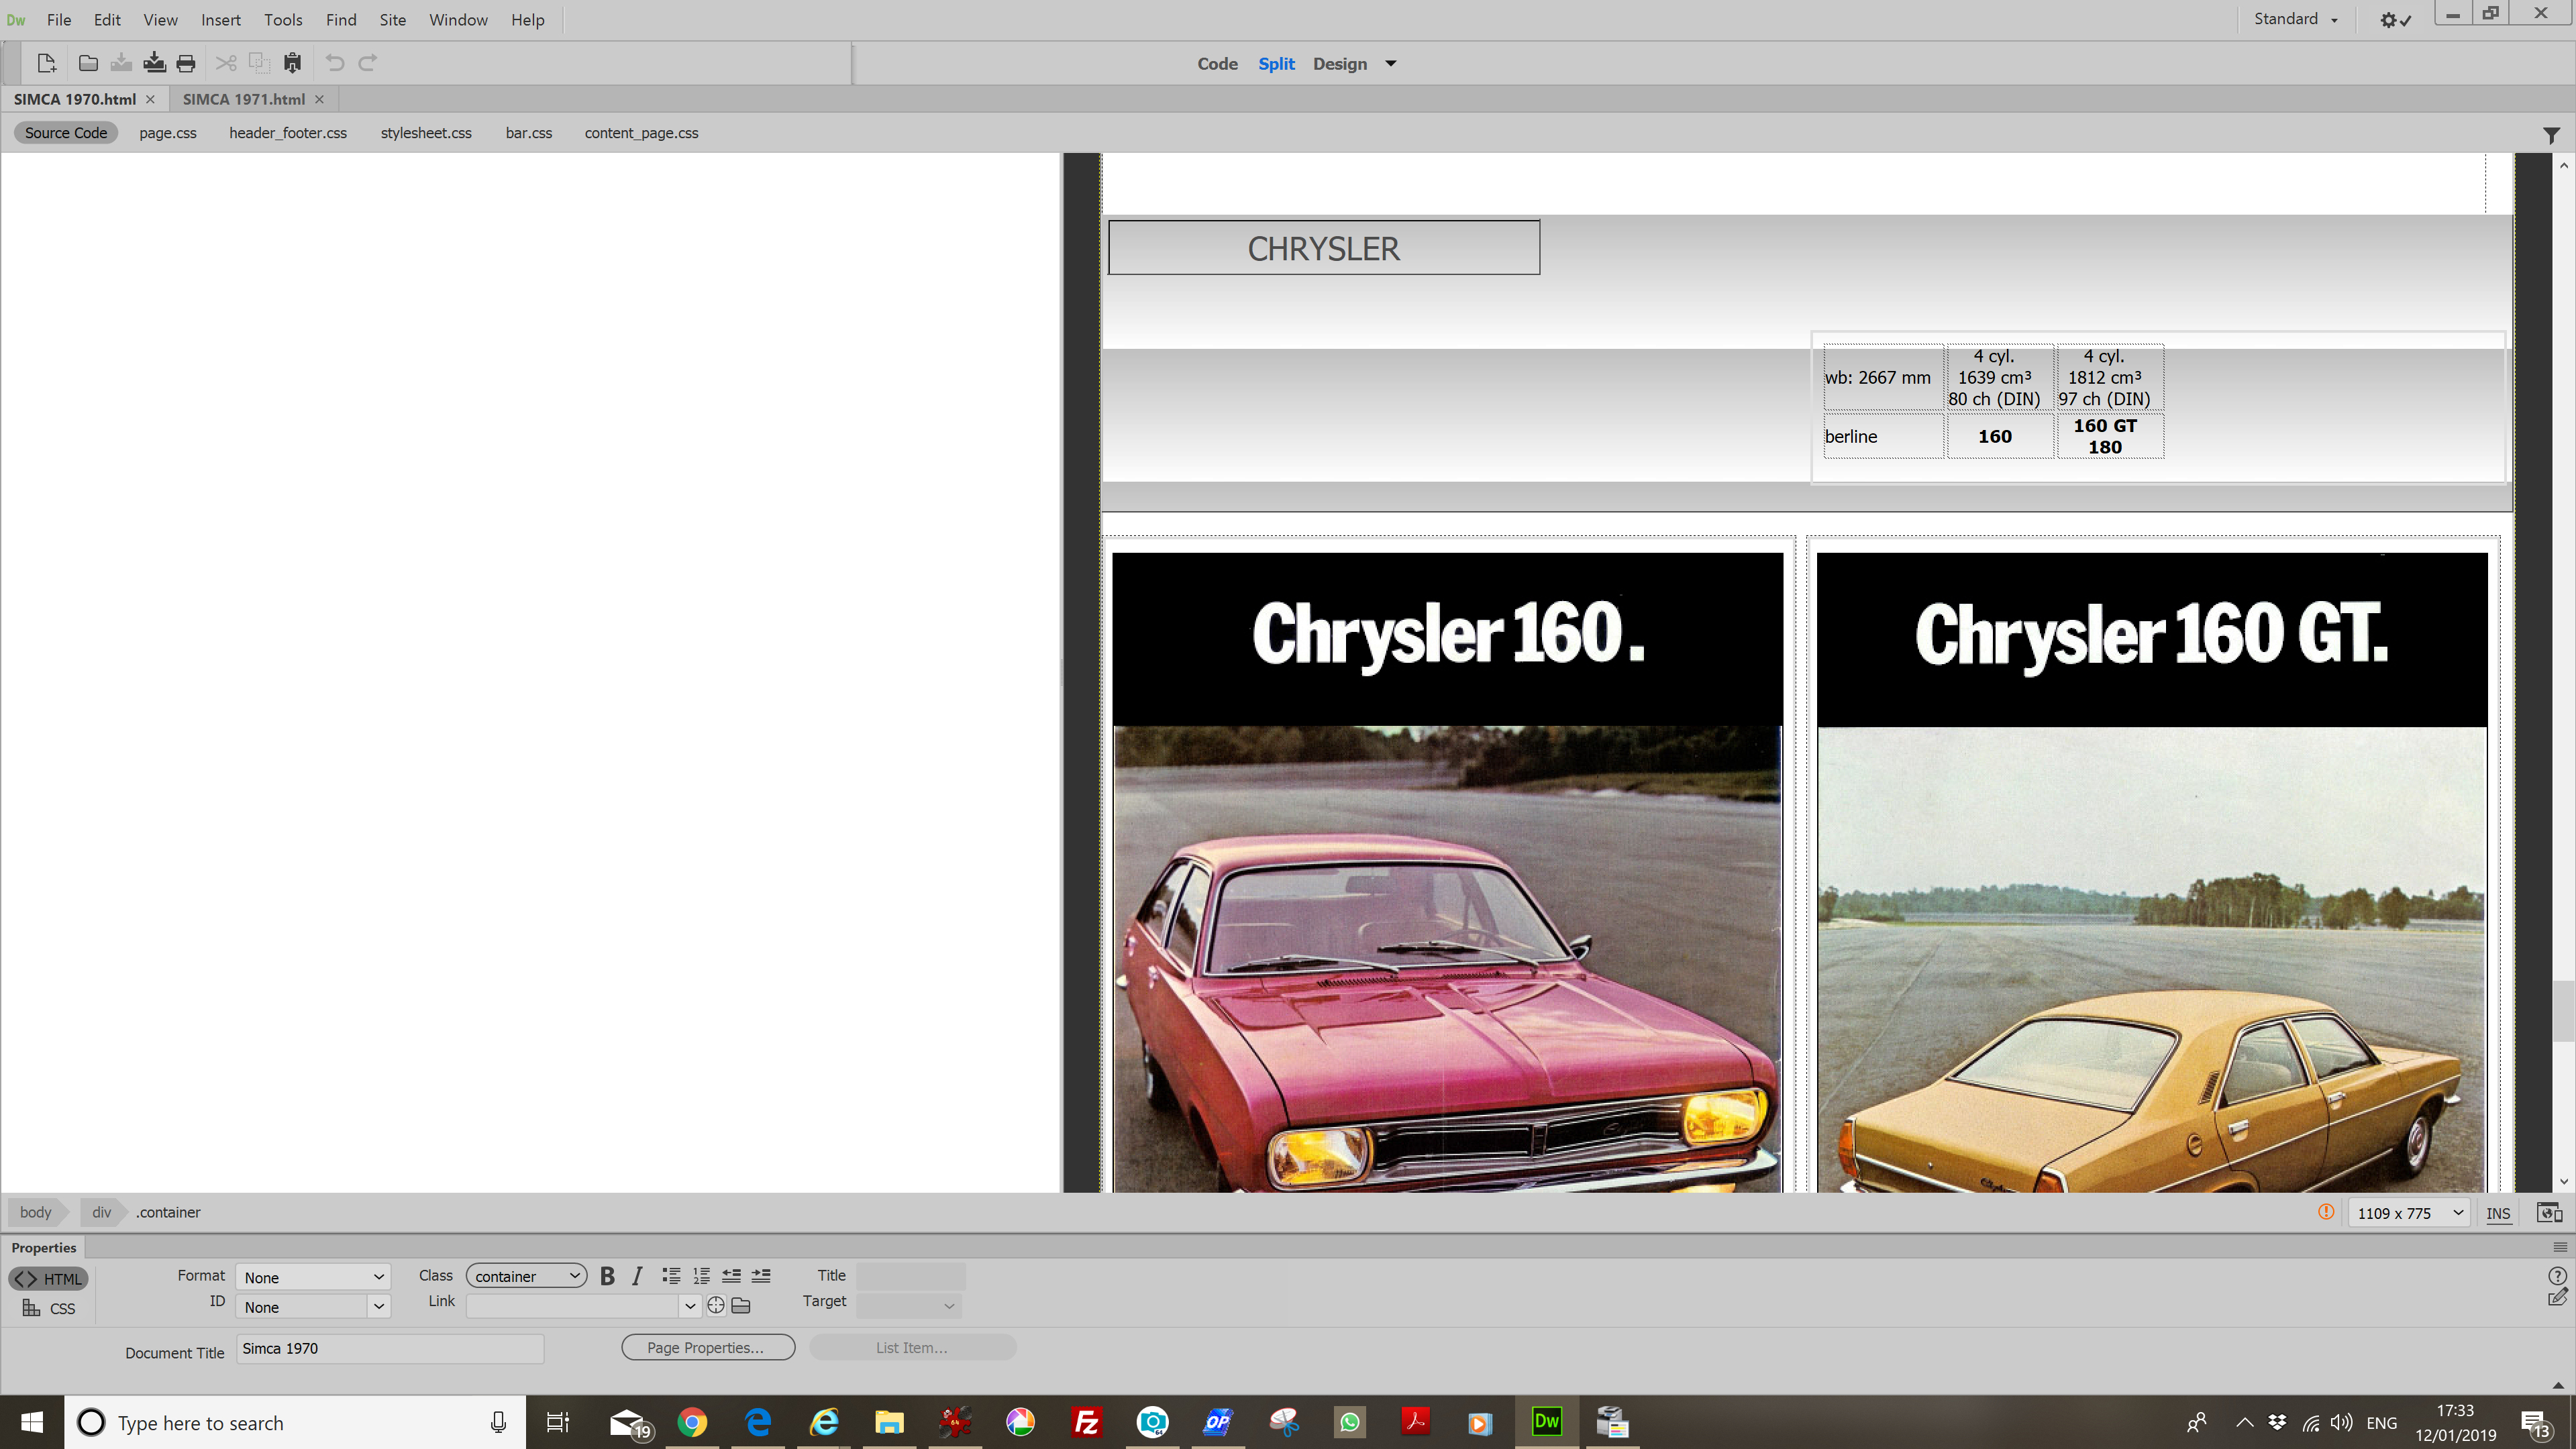The height and width of the screenshot is (1449, 2576).
Task: Switch to Code view
Action: point(1217,64)
